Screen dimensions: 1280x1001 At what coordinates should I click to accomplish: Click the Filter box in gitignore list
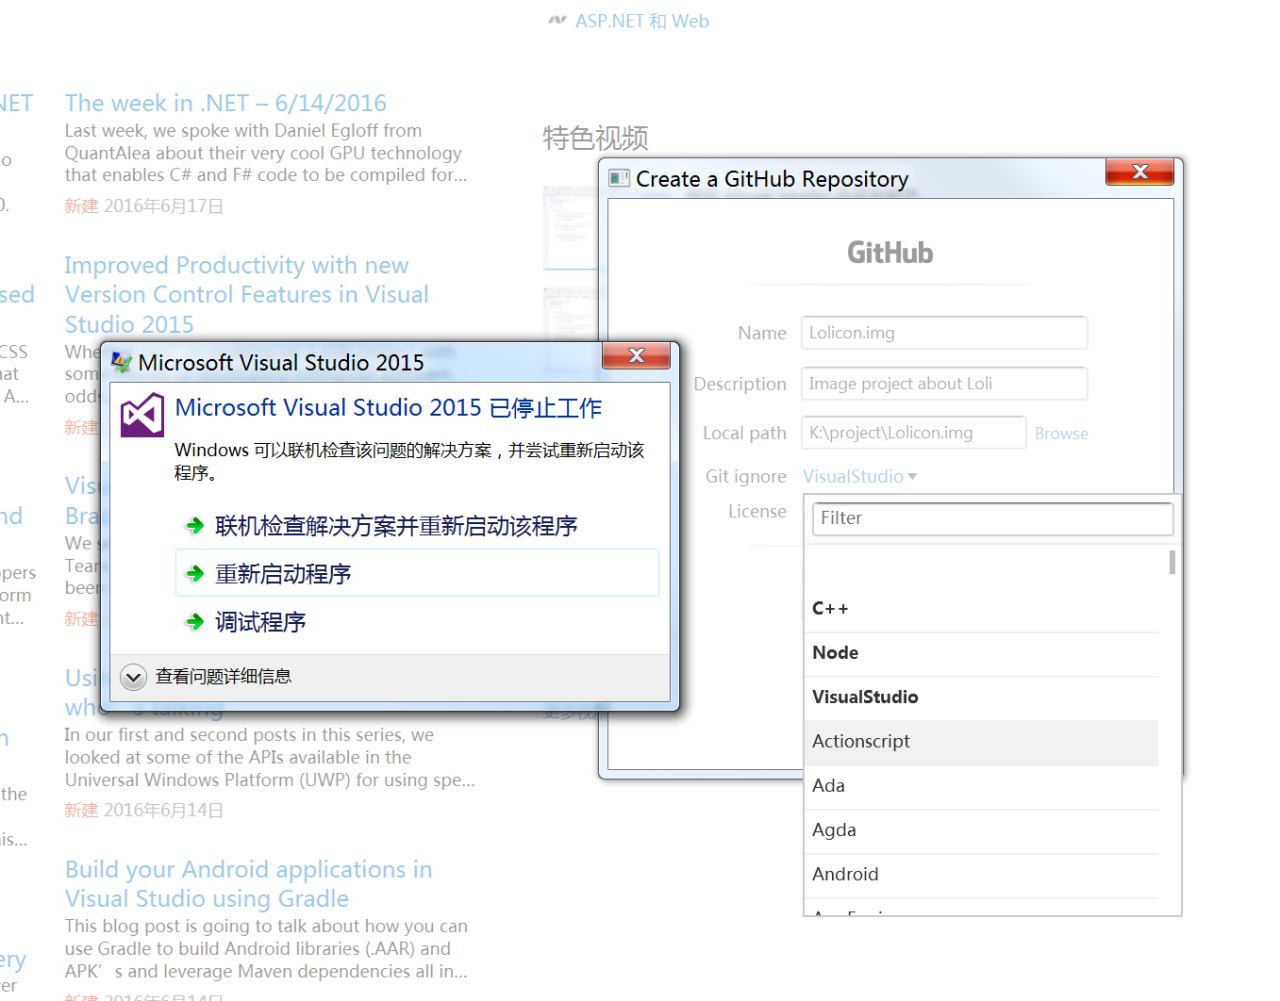(992, 518)
